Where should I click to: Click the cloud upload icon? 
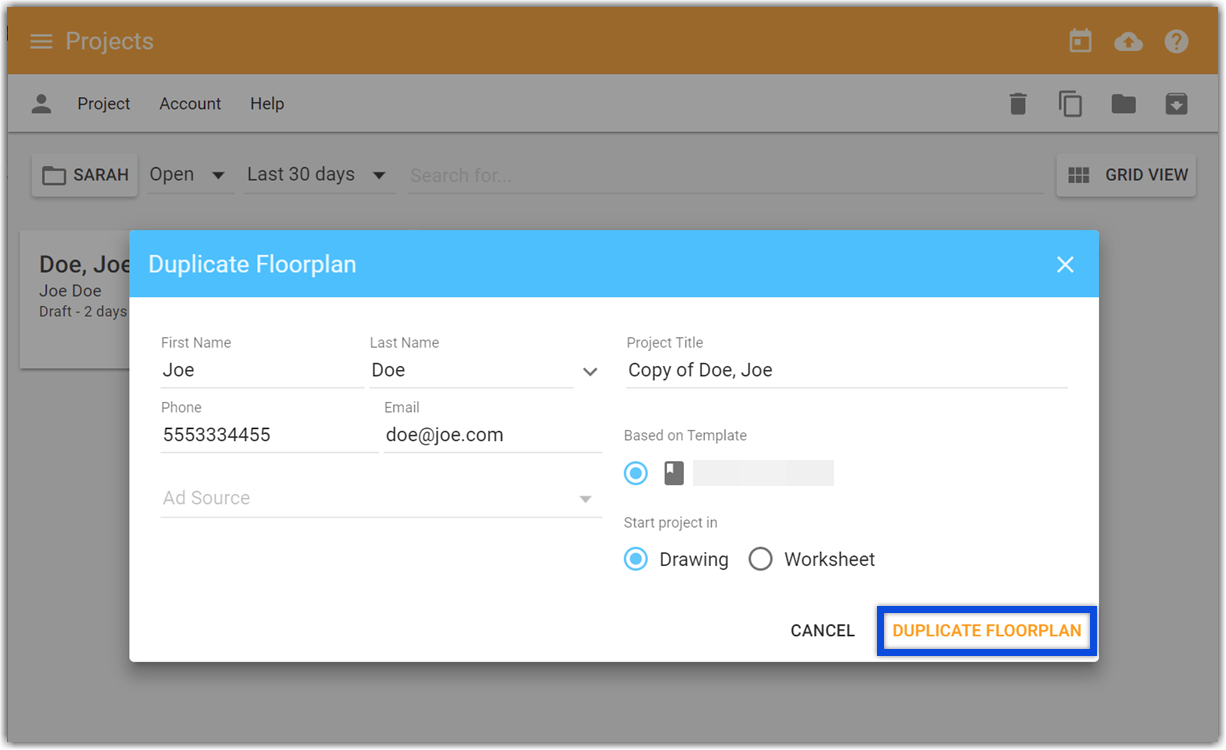click(x=1128, y=41)
